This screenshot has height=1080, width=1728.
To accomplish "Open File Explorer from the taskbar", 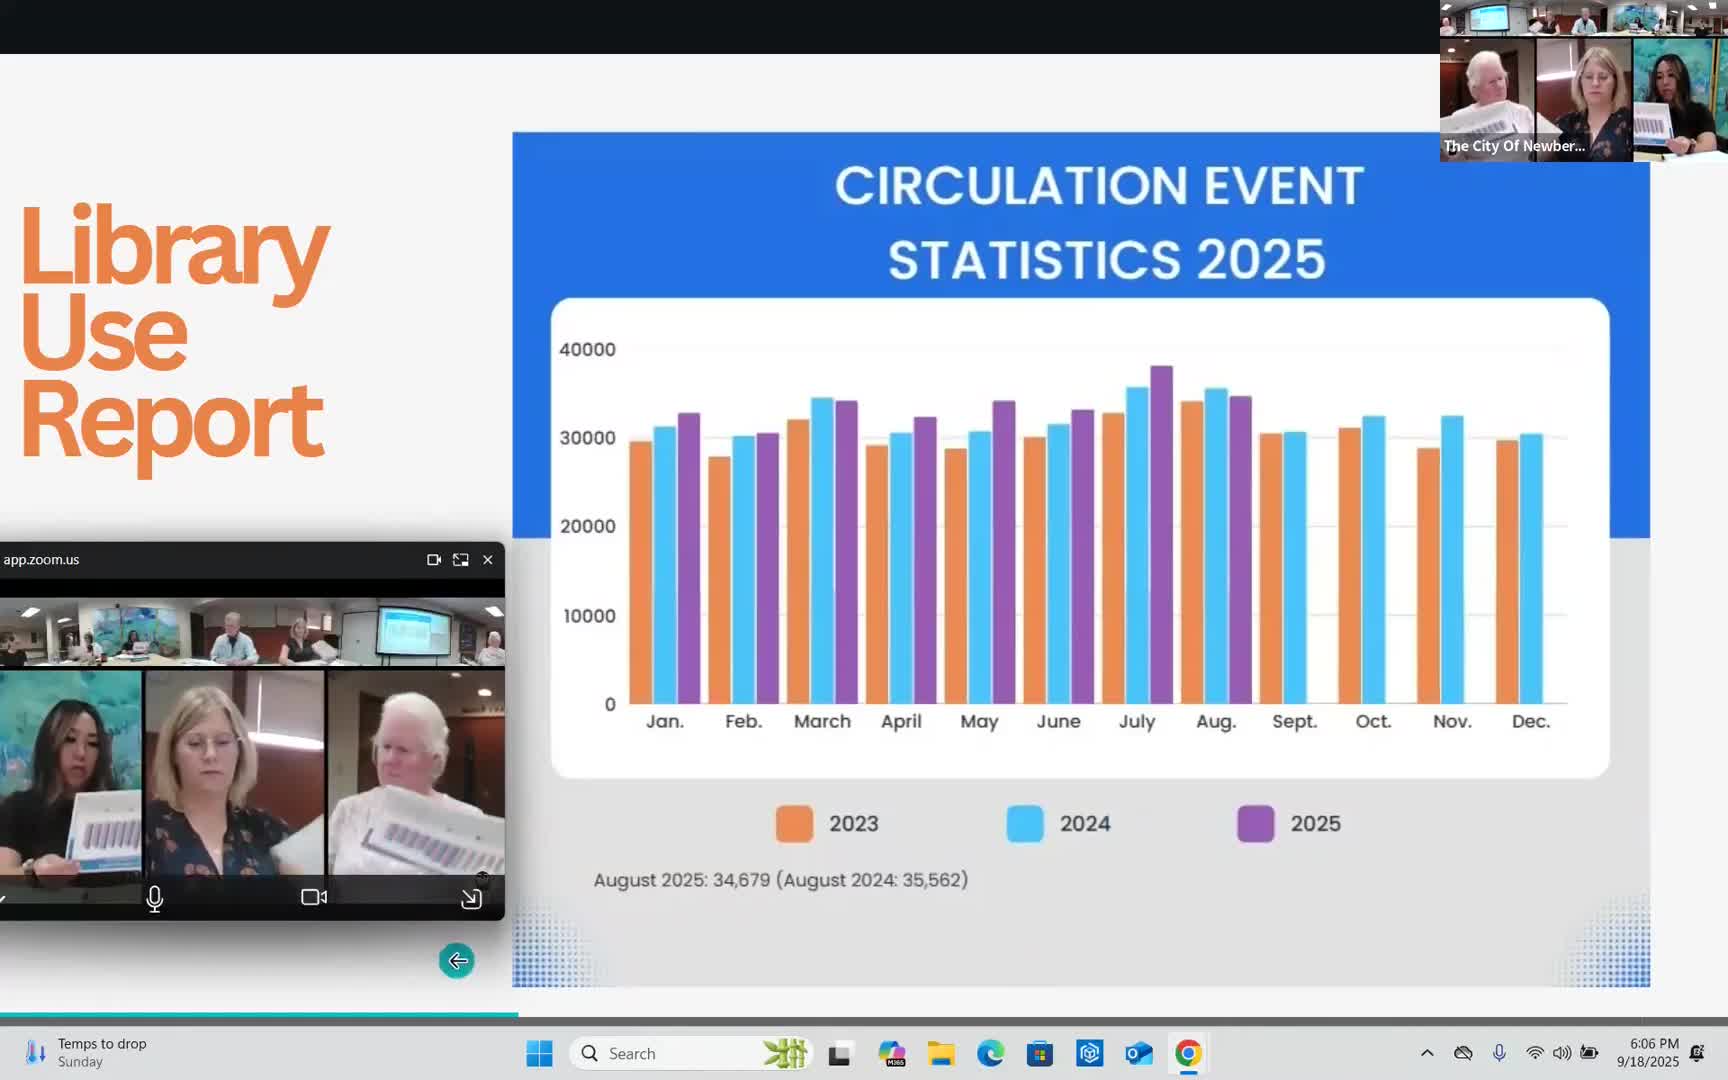I will pos(941,1054).
